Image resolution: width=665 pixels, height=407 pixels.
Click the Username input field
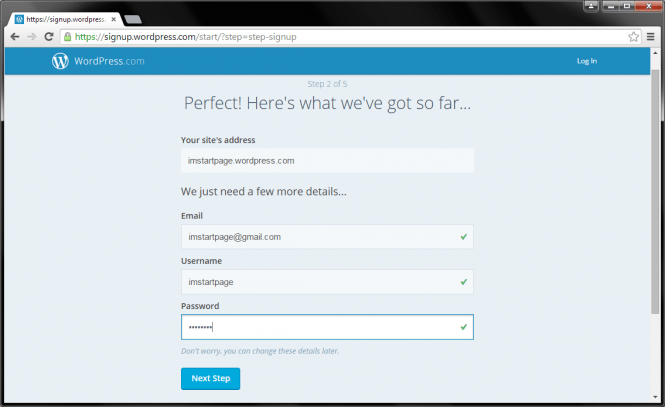click(x=327, y=282)
